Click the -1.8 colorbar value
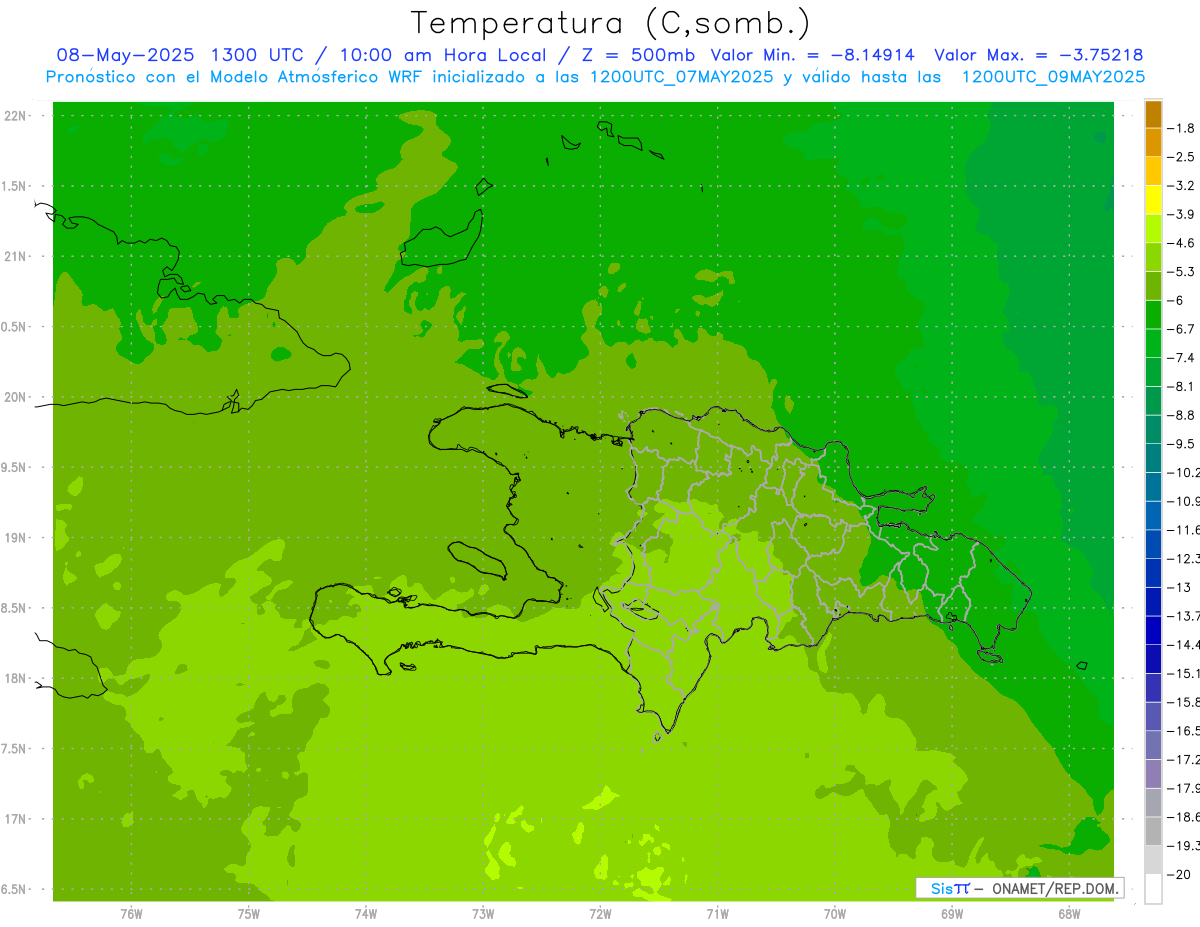Screen dimensions: 1200x927 click(1182, 128)
